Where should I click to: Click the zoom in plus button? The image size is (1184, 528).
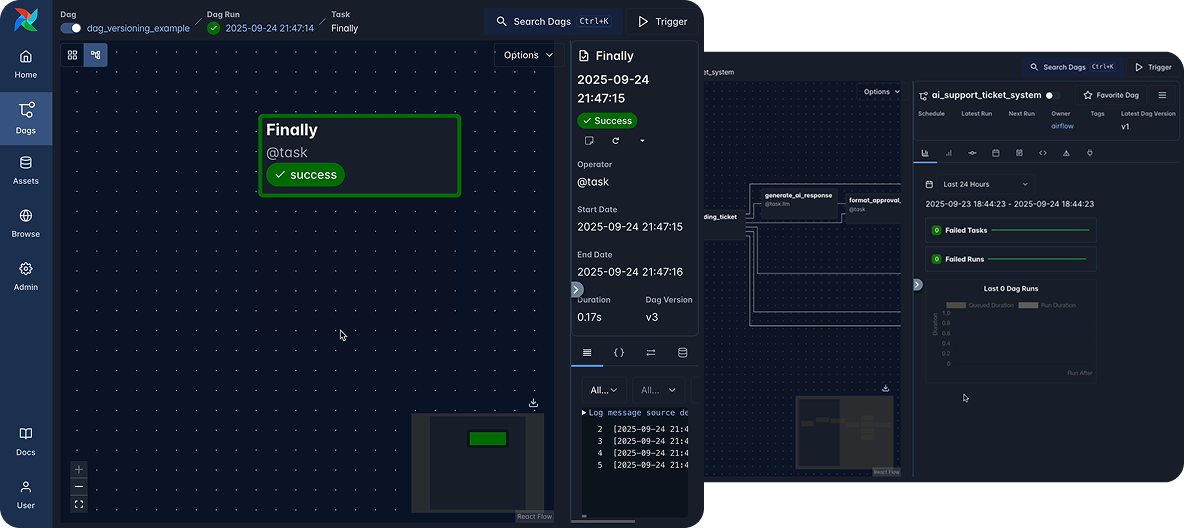tap(79, 469)
